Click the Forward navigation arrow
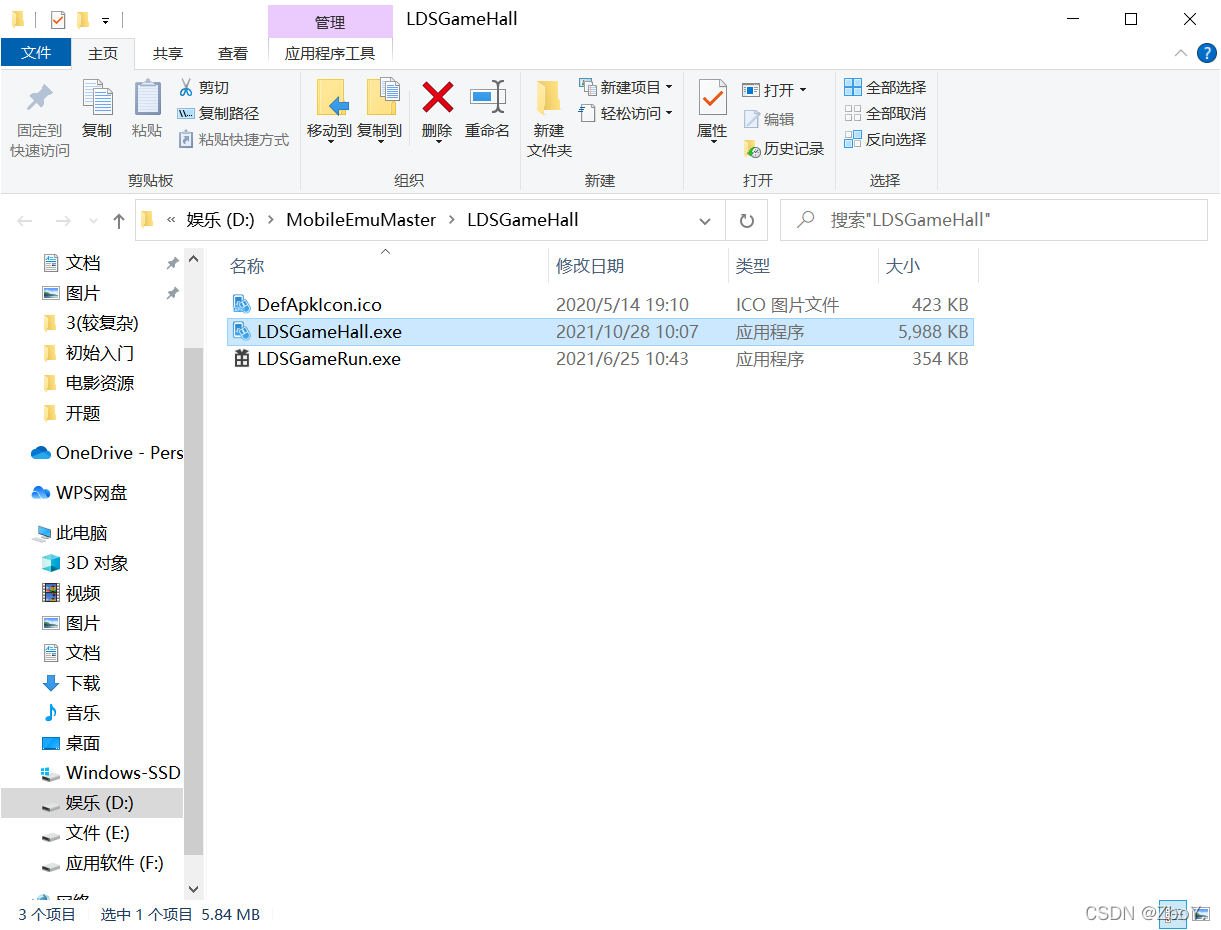The height and width of the screenshot is (930, 1221). coord(63,220)
